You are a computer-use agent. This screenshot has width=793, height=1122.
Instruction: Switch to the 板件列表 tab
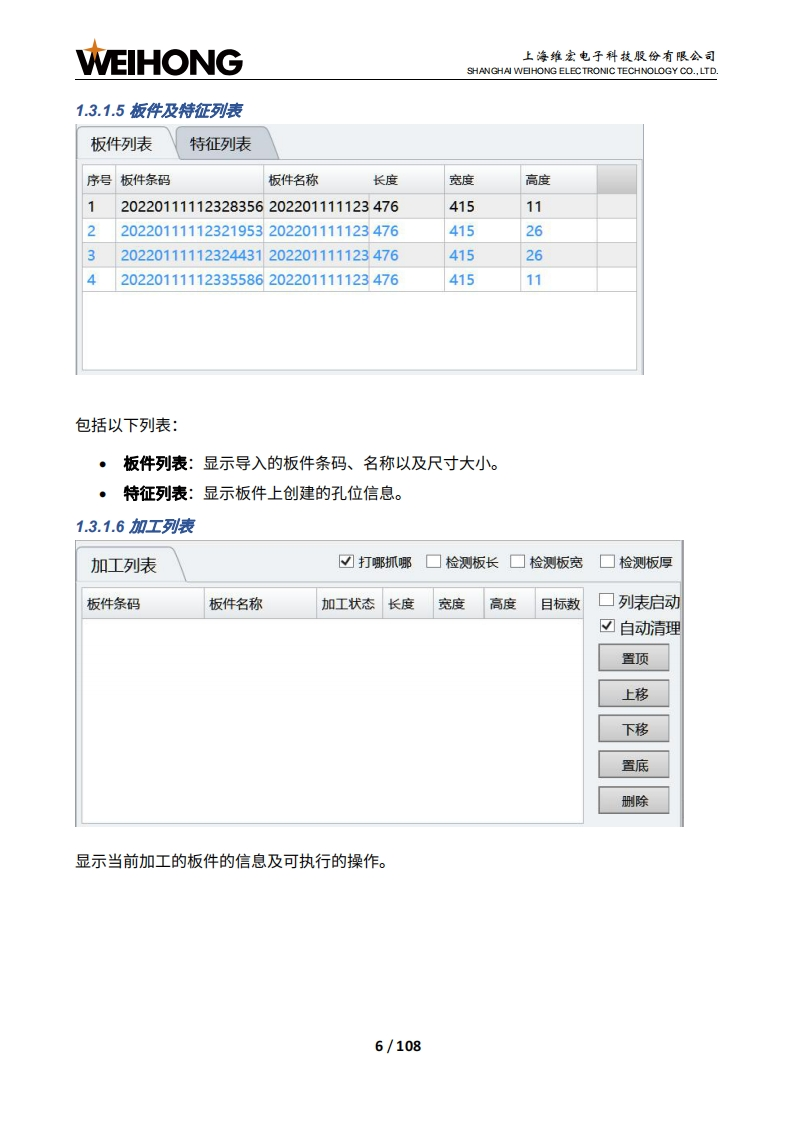point(122,144)
